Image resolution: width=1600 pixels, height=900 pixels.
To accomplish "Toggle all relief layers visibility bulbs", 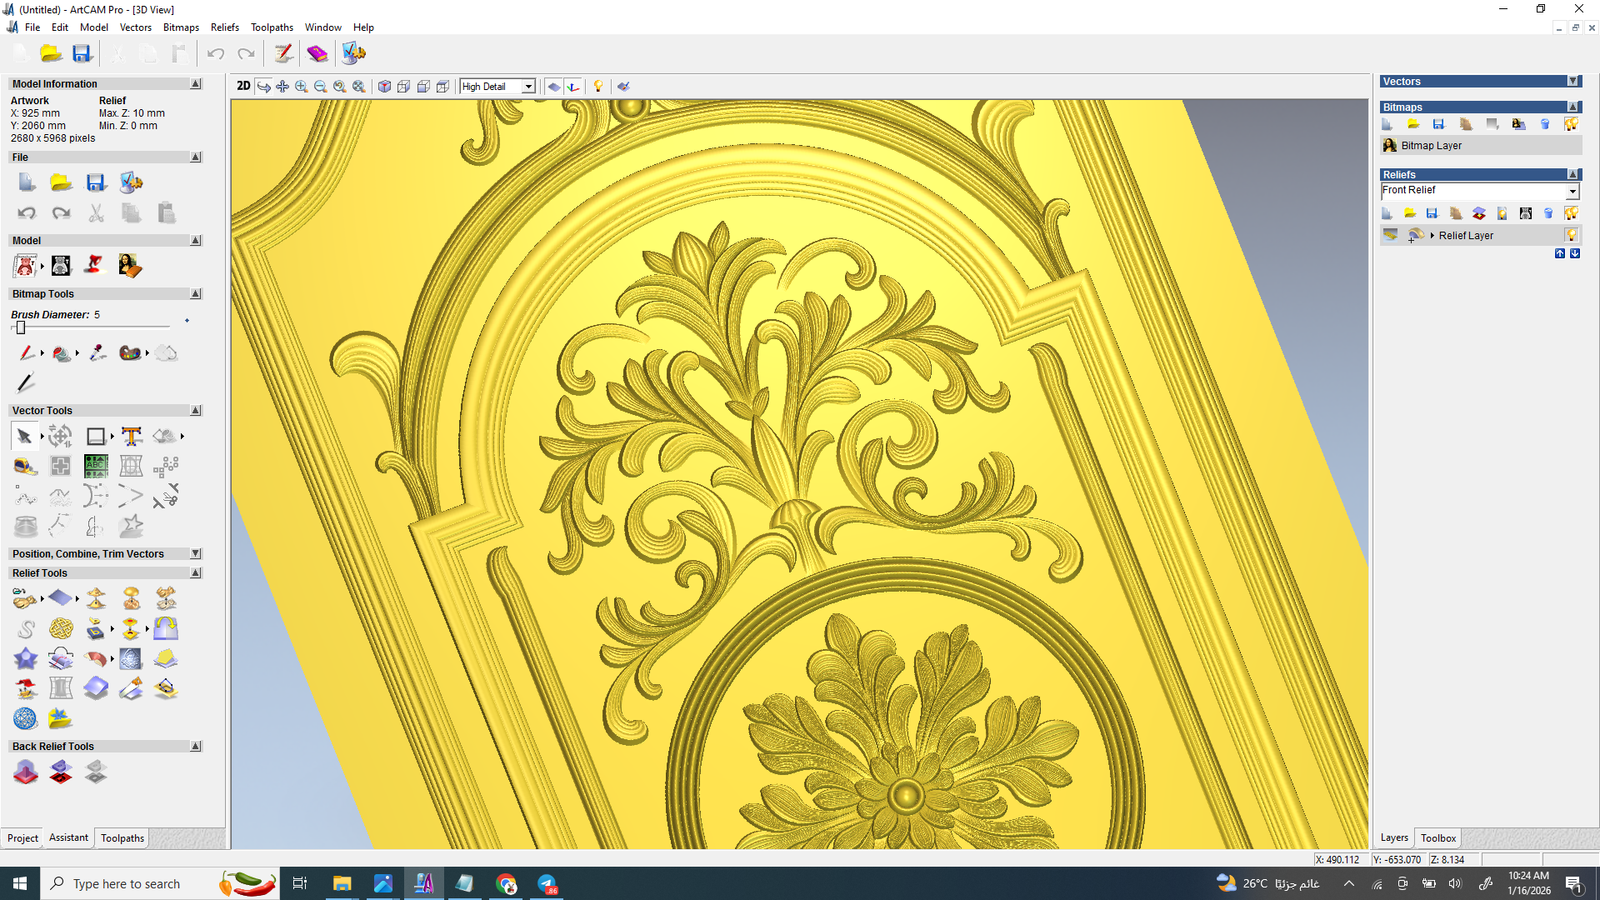I will click(1571, 213).
